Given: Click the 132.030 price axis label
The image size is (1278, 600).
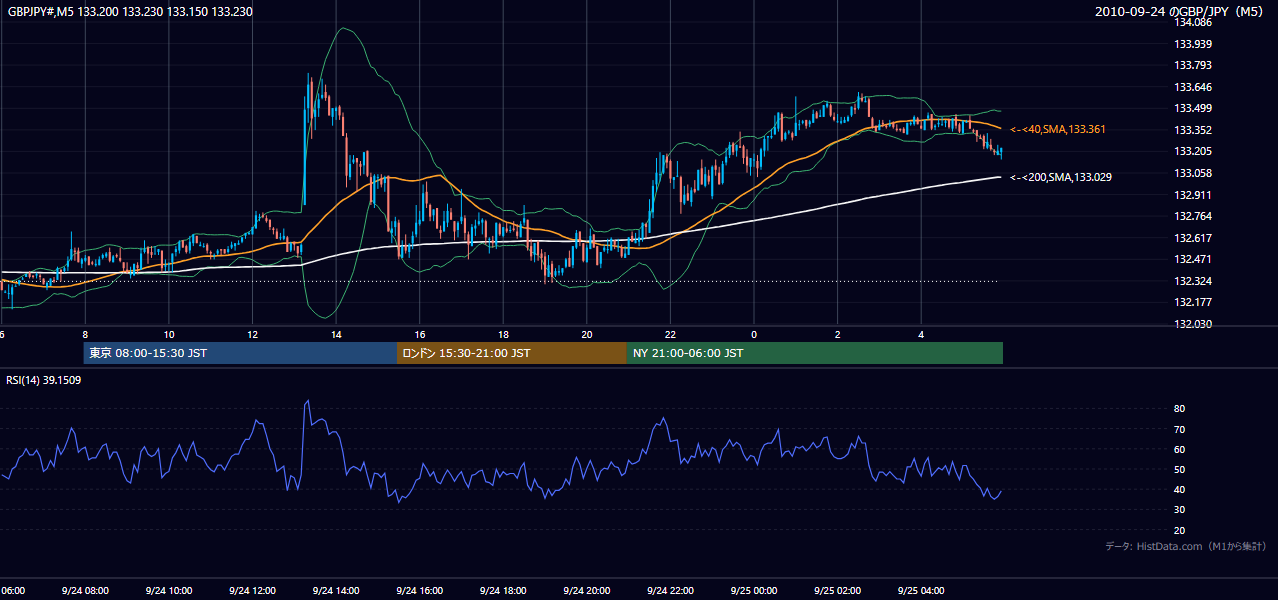Looking at the screenshot, I should click(x=1193, y=324).
